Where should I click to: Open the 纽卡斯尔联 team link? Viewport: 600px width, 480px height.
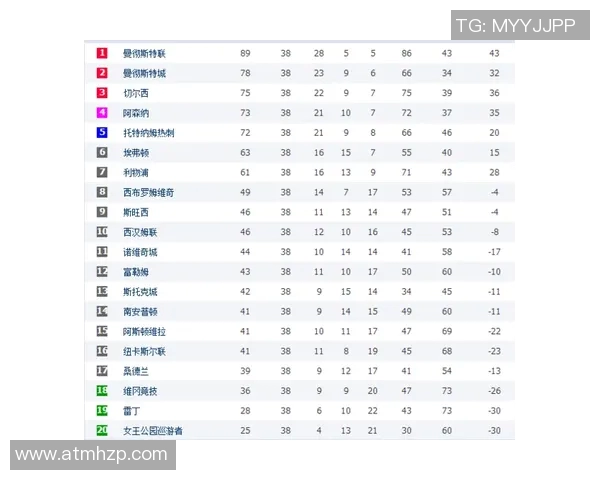click(144, 351)
